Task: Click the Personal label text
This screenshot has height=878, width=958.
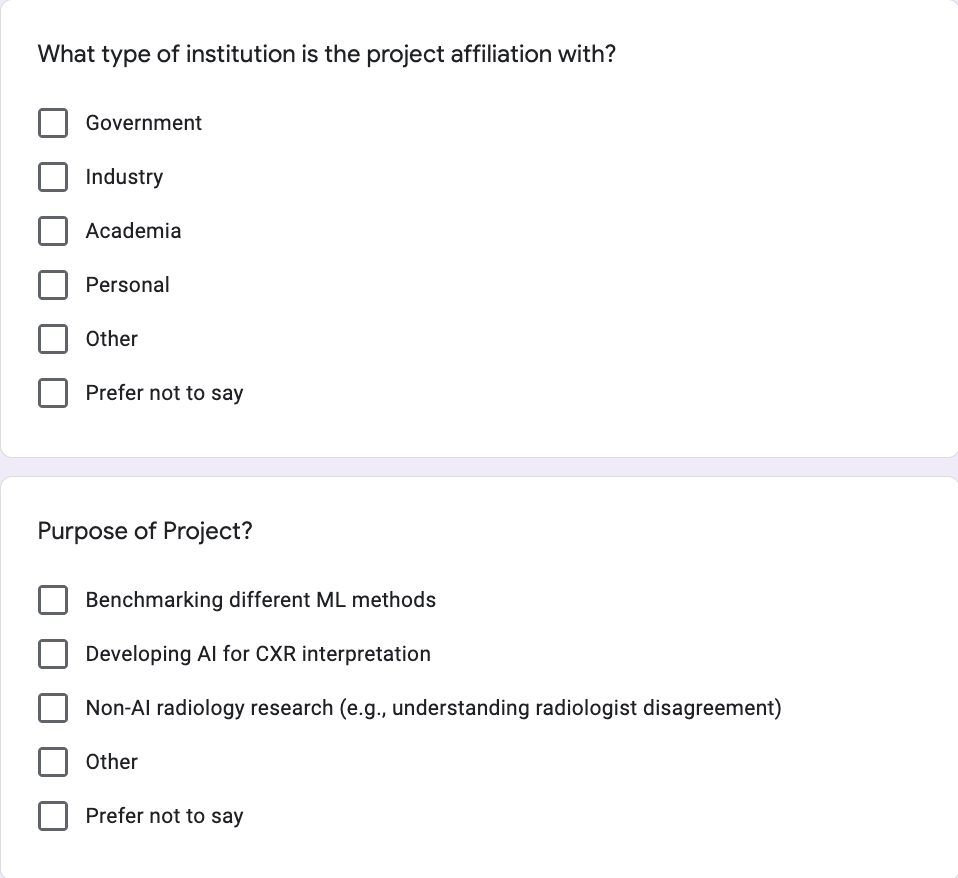Action: tap(127, 285)
